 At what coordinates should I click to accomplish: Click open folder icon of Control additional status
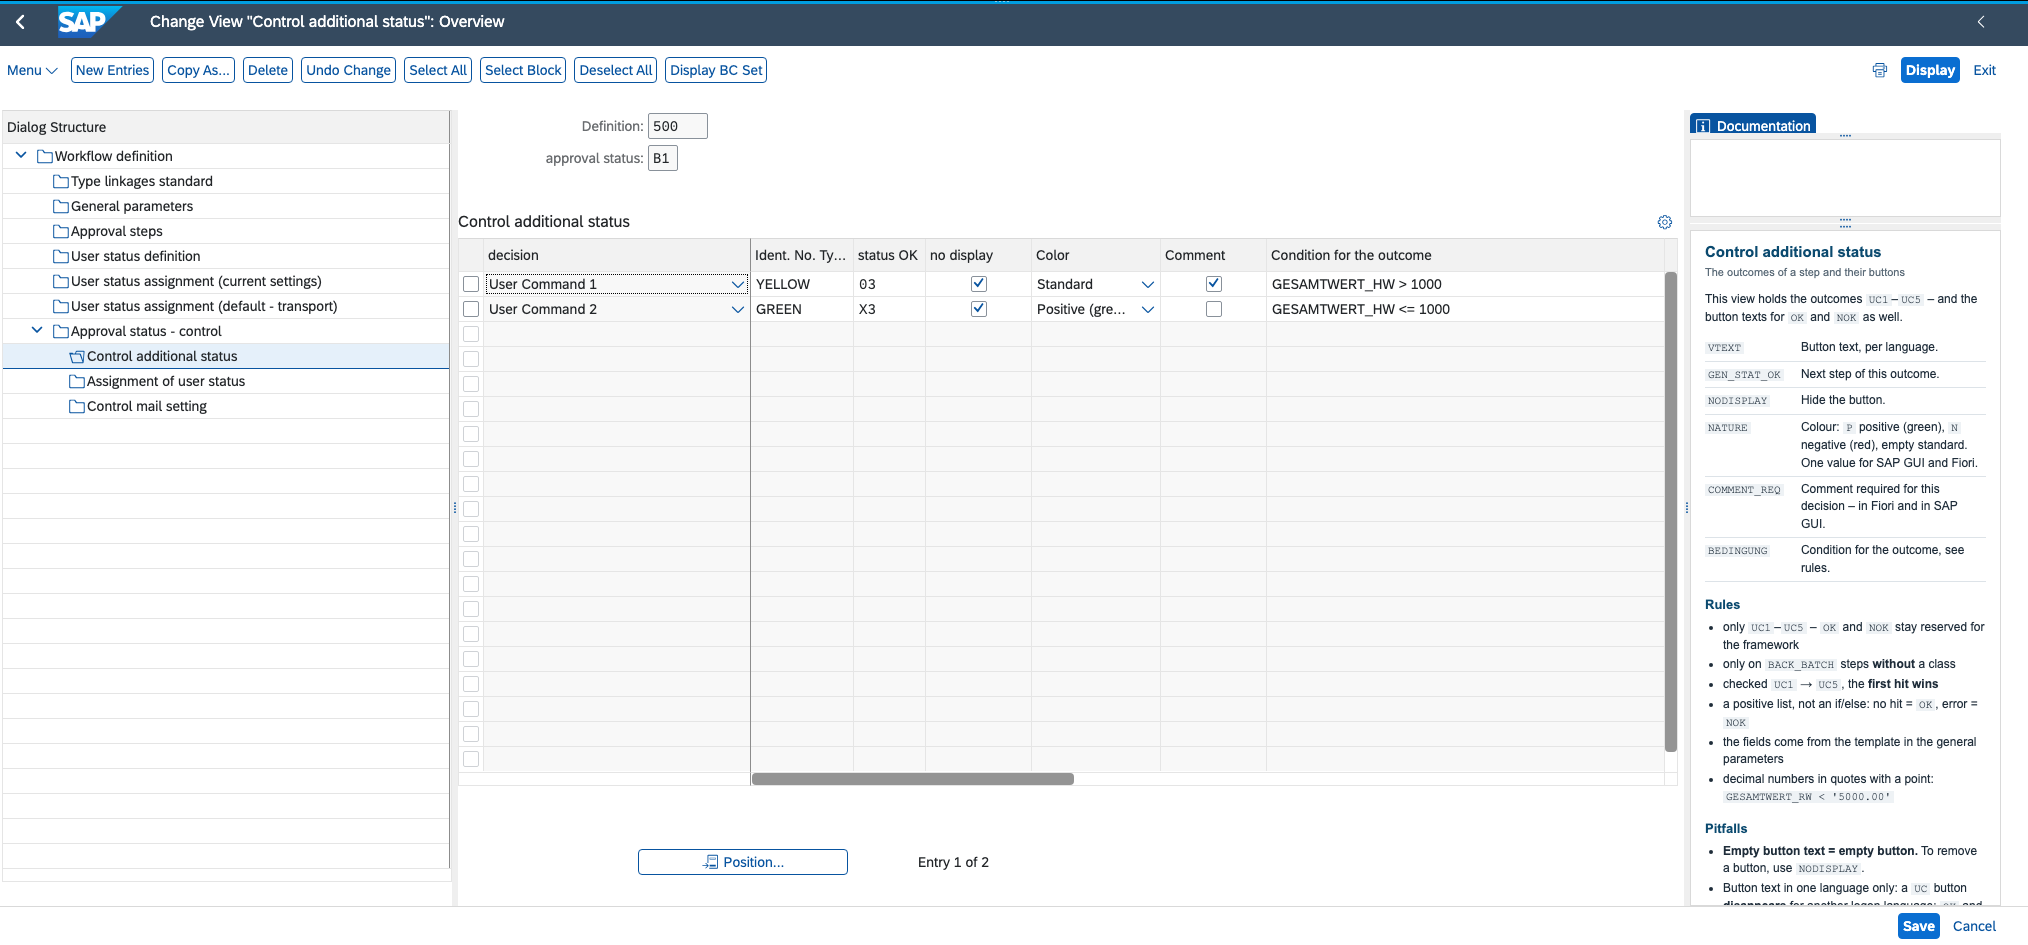(77, 356)
